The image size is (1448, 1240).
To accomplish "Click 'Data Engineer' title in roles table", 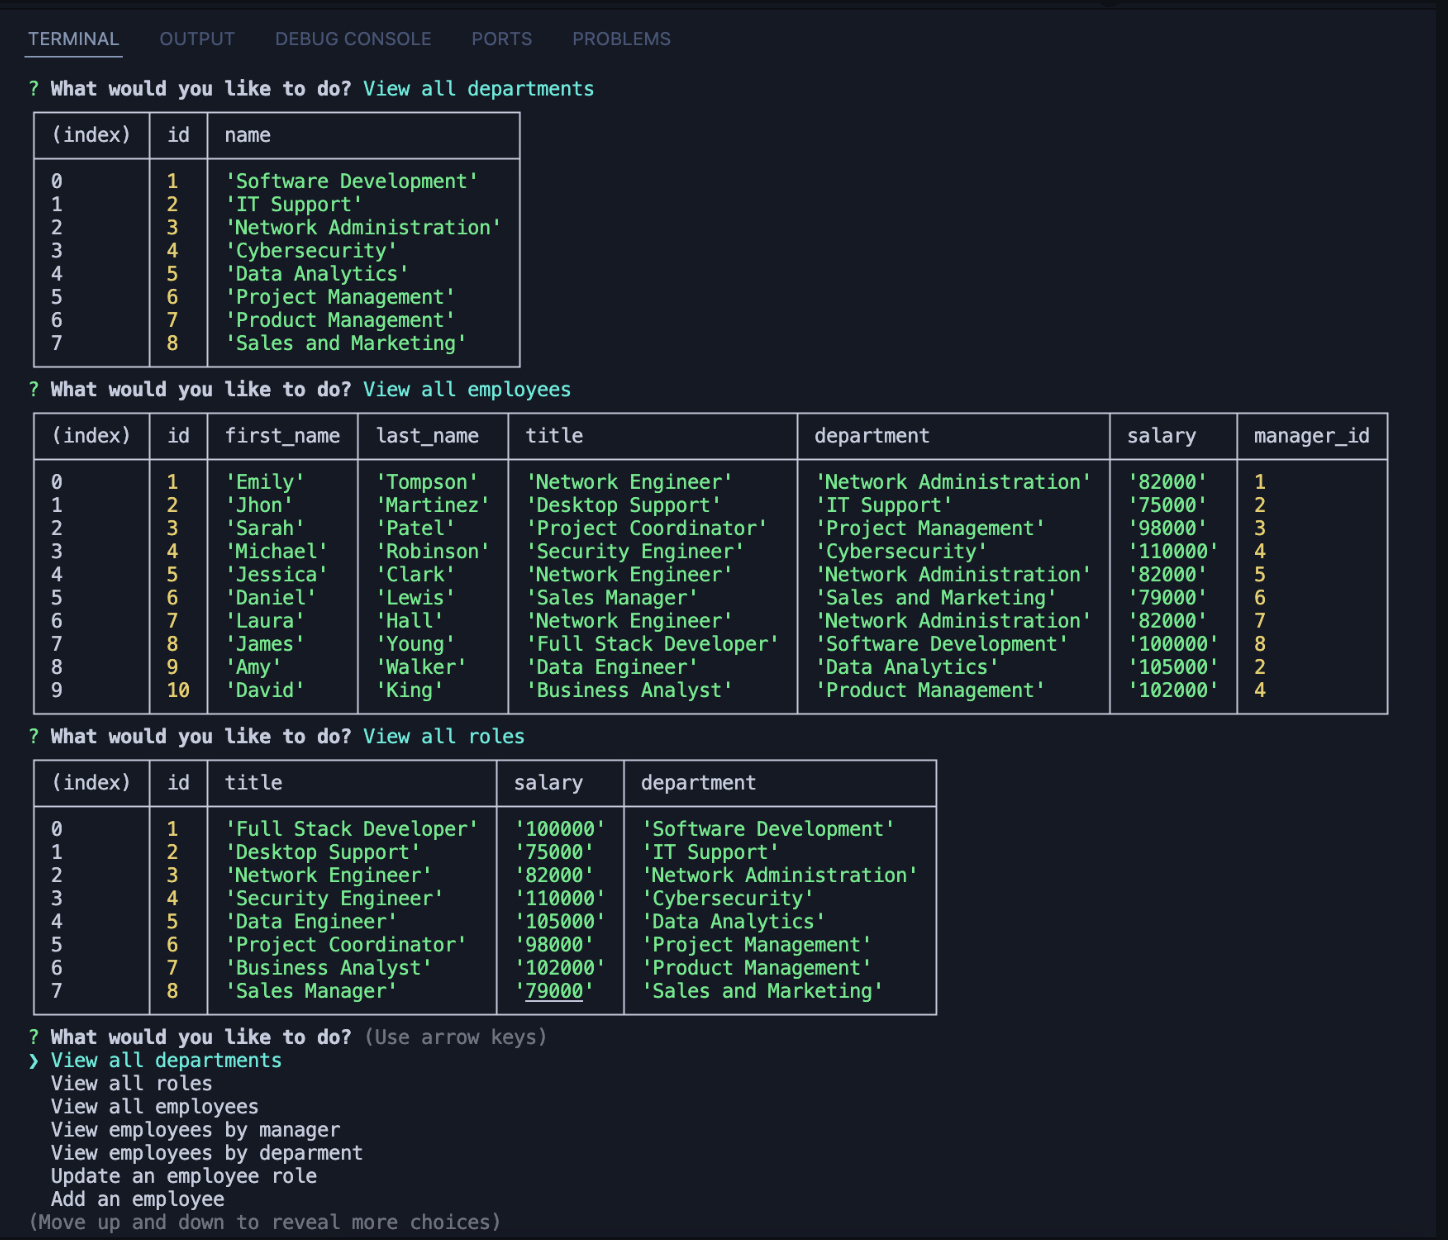I will (x=310, y=921).
